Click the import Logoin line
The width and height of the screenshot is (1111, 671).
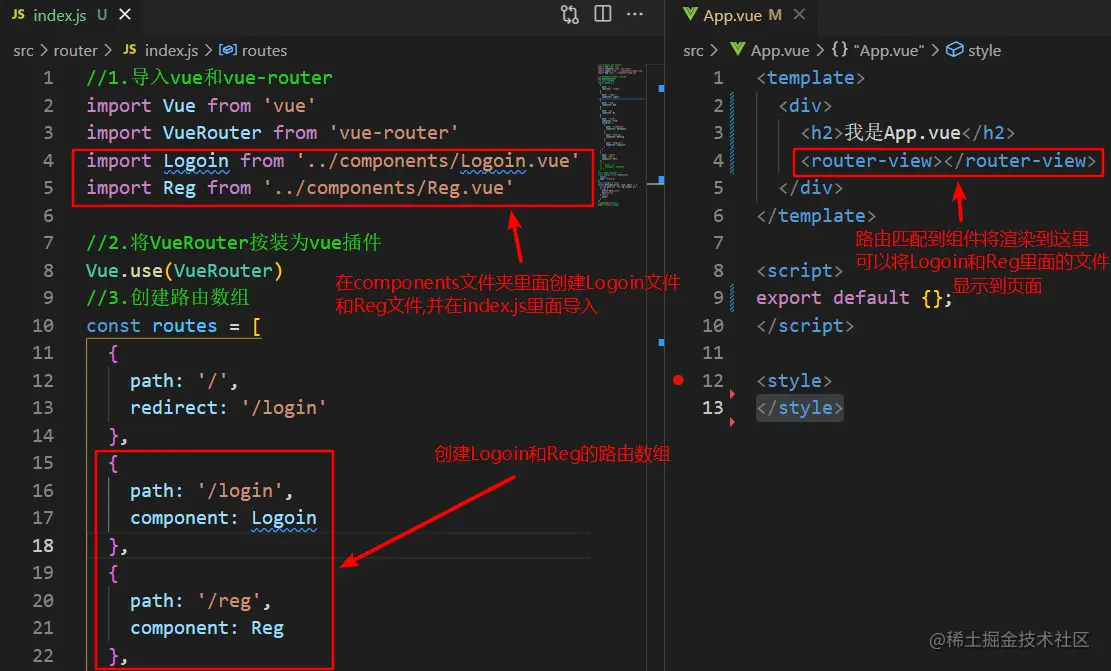332,161
